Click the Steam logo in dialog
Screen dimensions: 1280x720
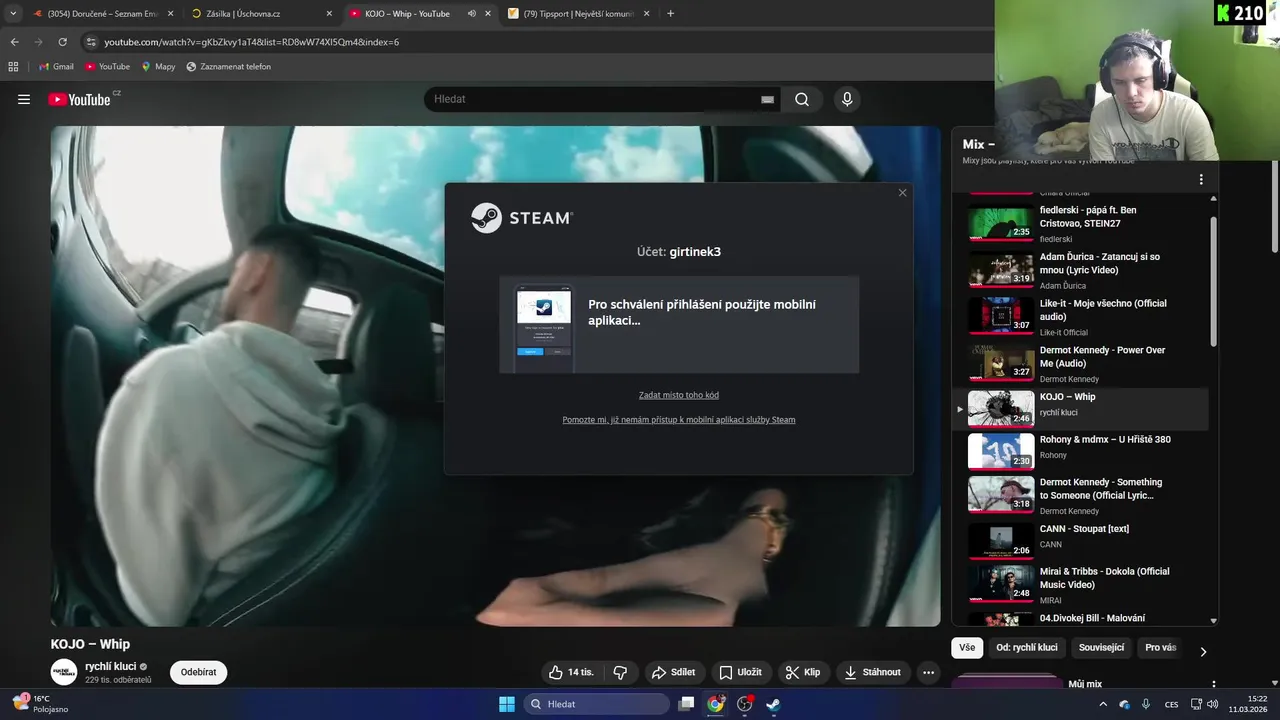click(x=522, y=218)
